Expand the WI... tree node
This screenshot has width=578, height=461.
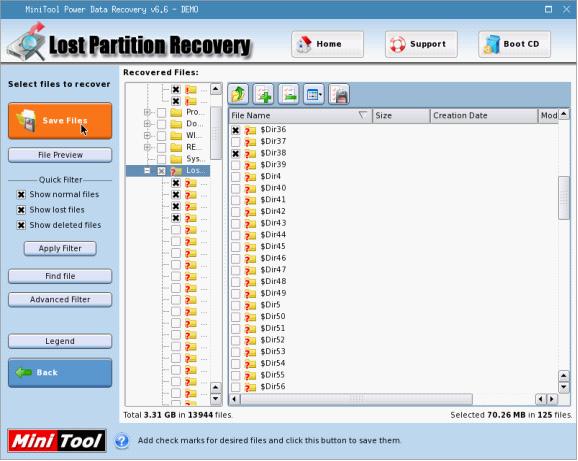point(147,136)
